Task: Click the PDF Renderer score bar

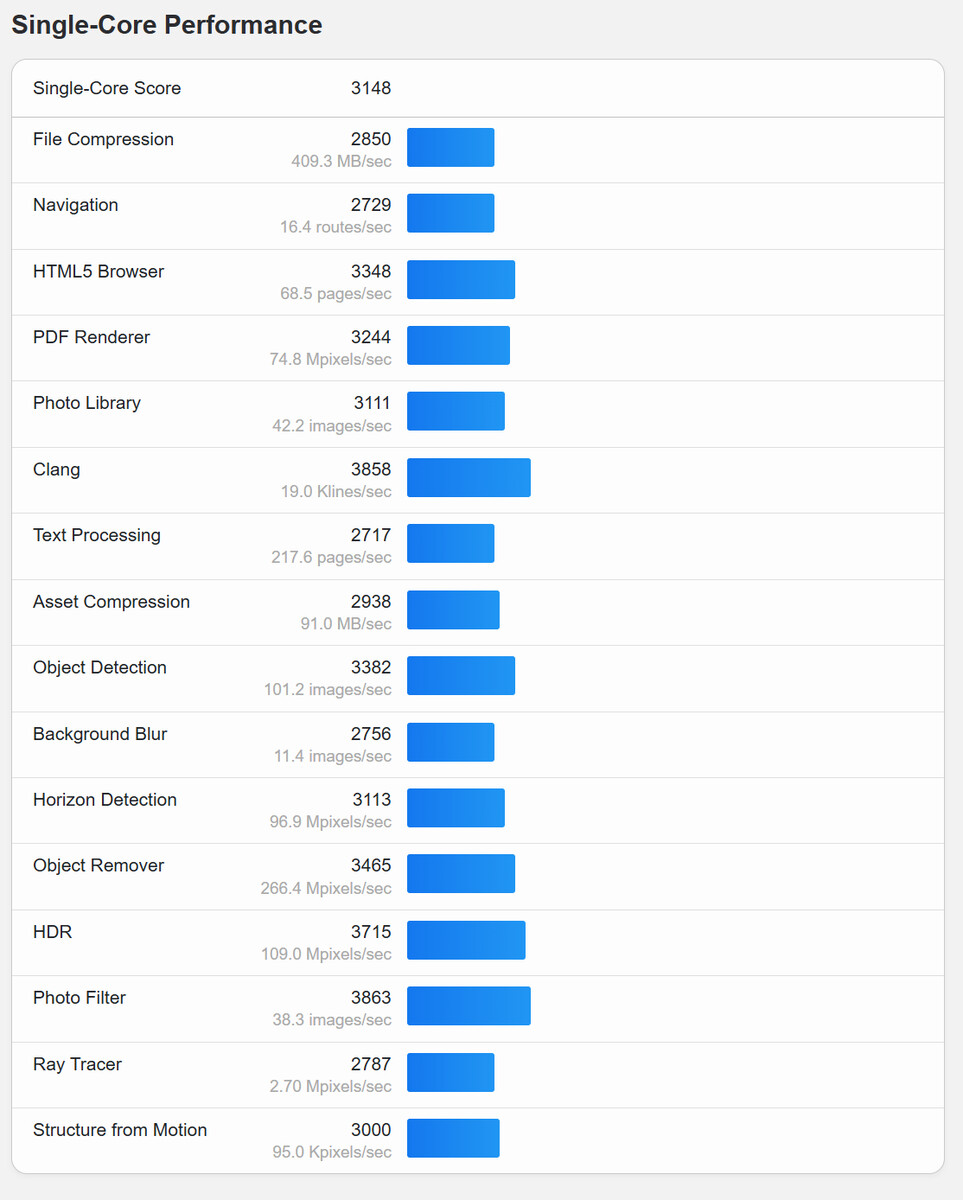Action: click(458, 345)
